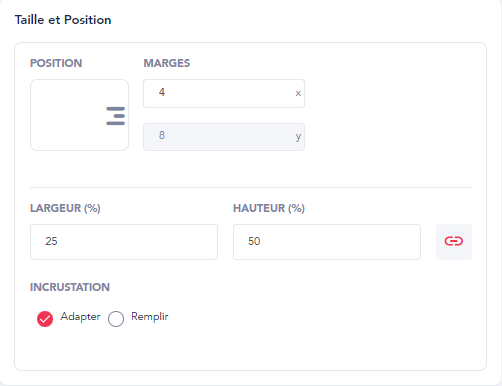Click the right-align position icon
The height and width of the screenshot is (386, 502).
pos(115,116)
